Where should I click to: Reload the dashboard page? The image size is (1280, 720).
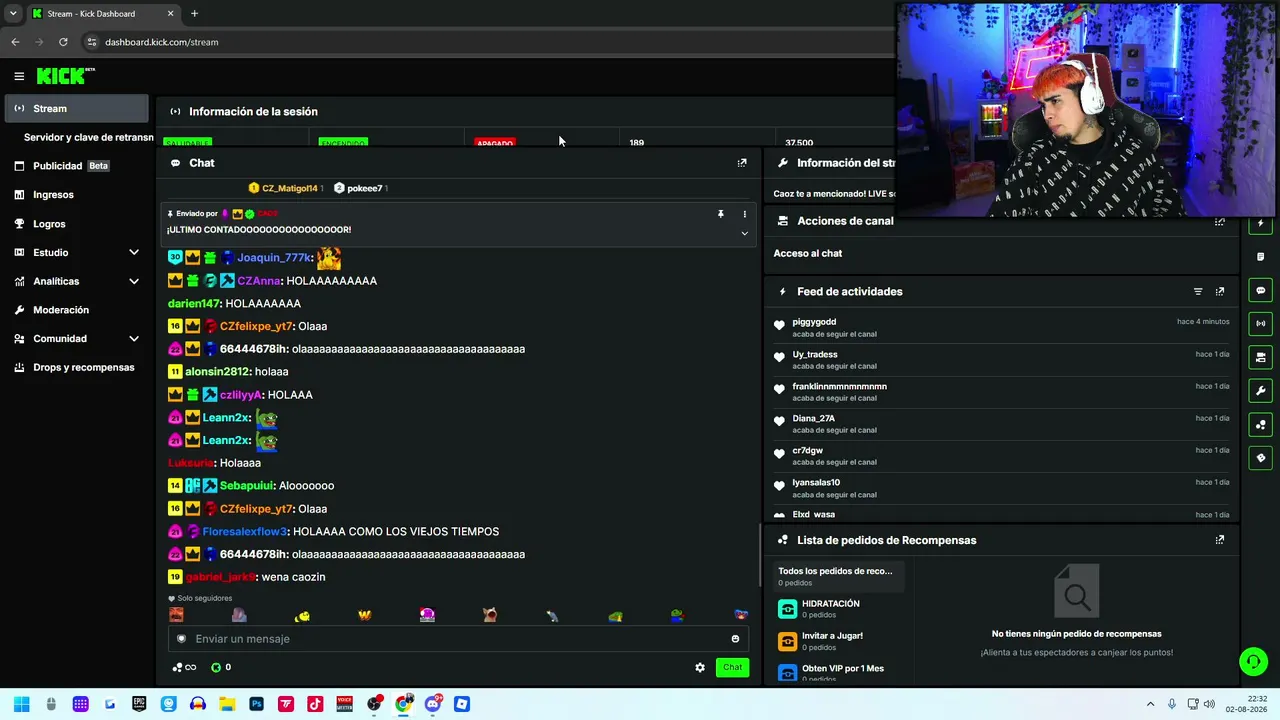(x=63, y=42)
